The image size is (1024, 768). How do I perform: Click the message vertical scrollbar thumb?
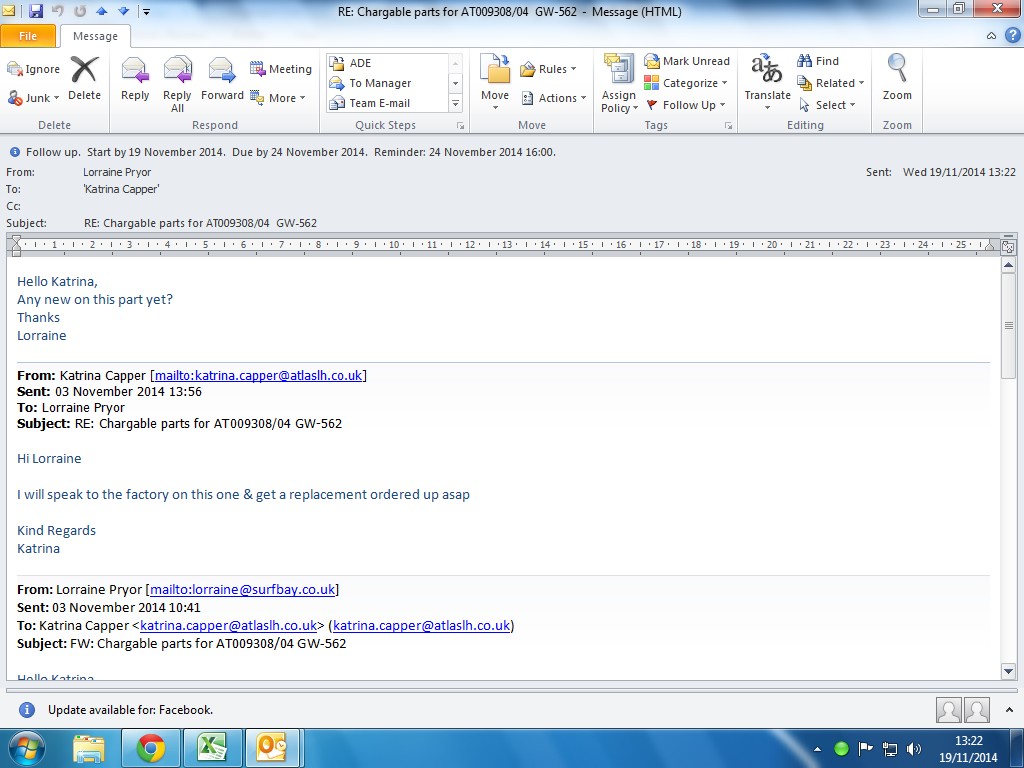tap(1008, 325)
